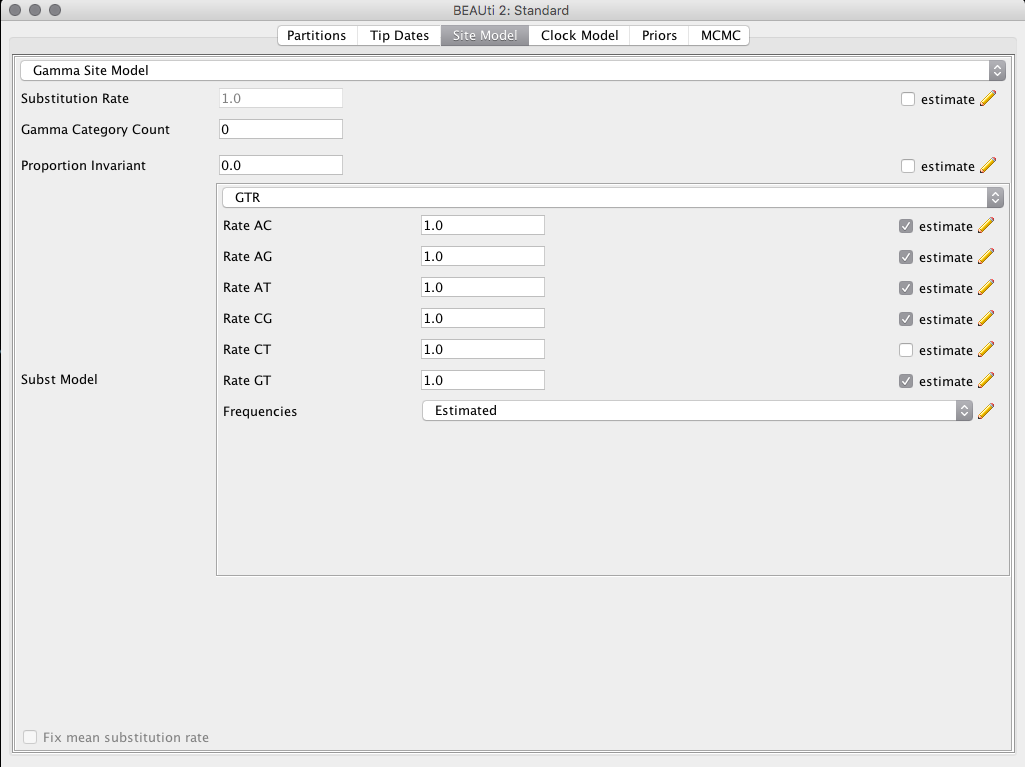
Task: Edit Rate AT via pencil icon
Action: click(986, 288)
